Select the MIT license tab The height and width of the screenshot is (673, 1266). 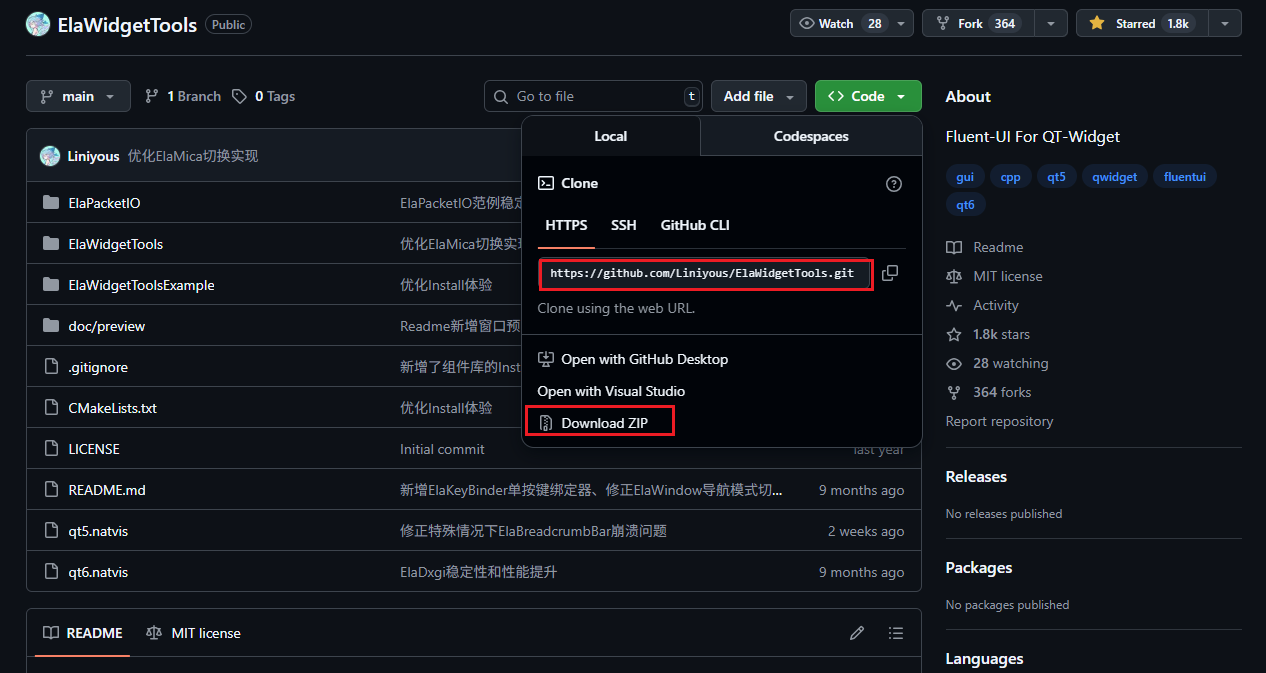click(193, 633)
